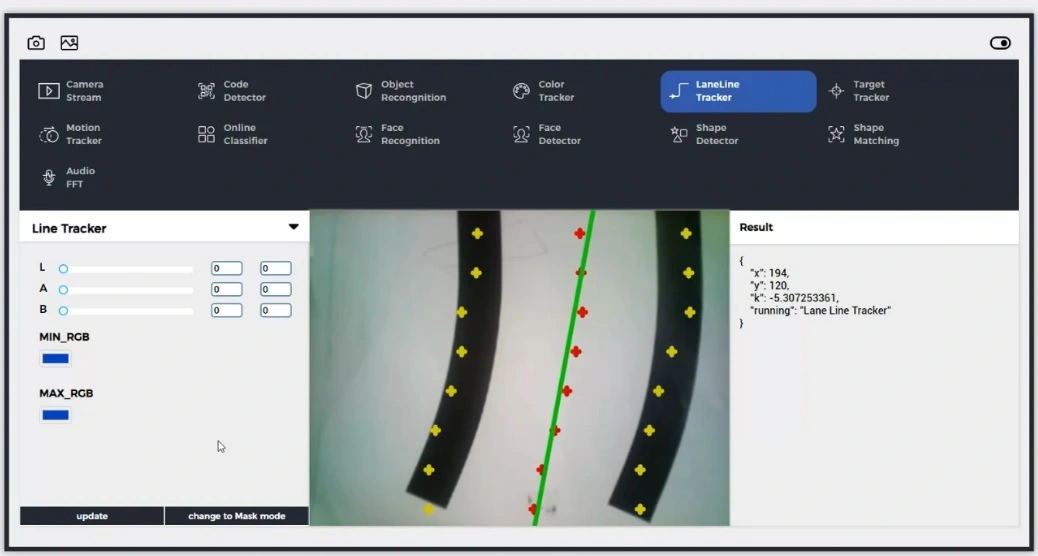Click the update button
1038x556 pixels.
92,516
